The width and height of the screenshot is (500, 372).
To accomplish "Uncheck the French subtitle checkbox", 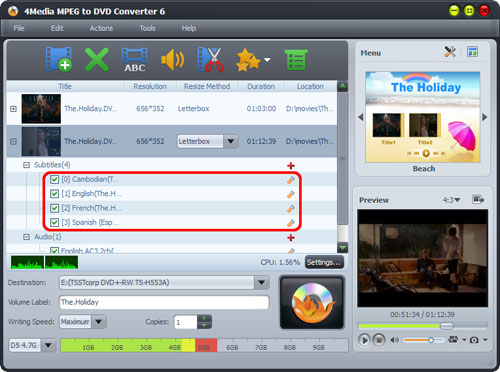I will tap(54, 208).
